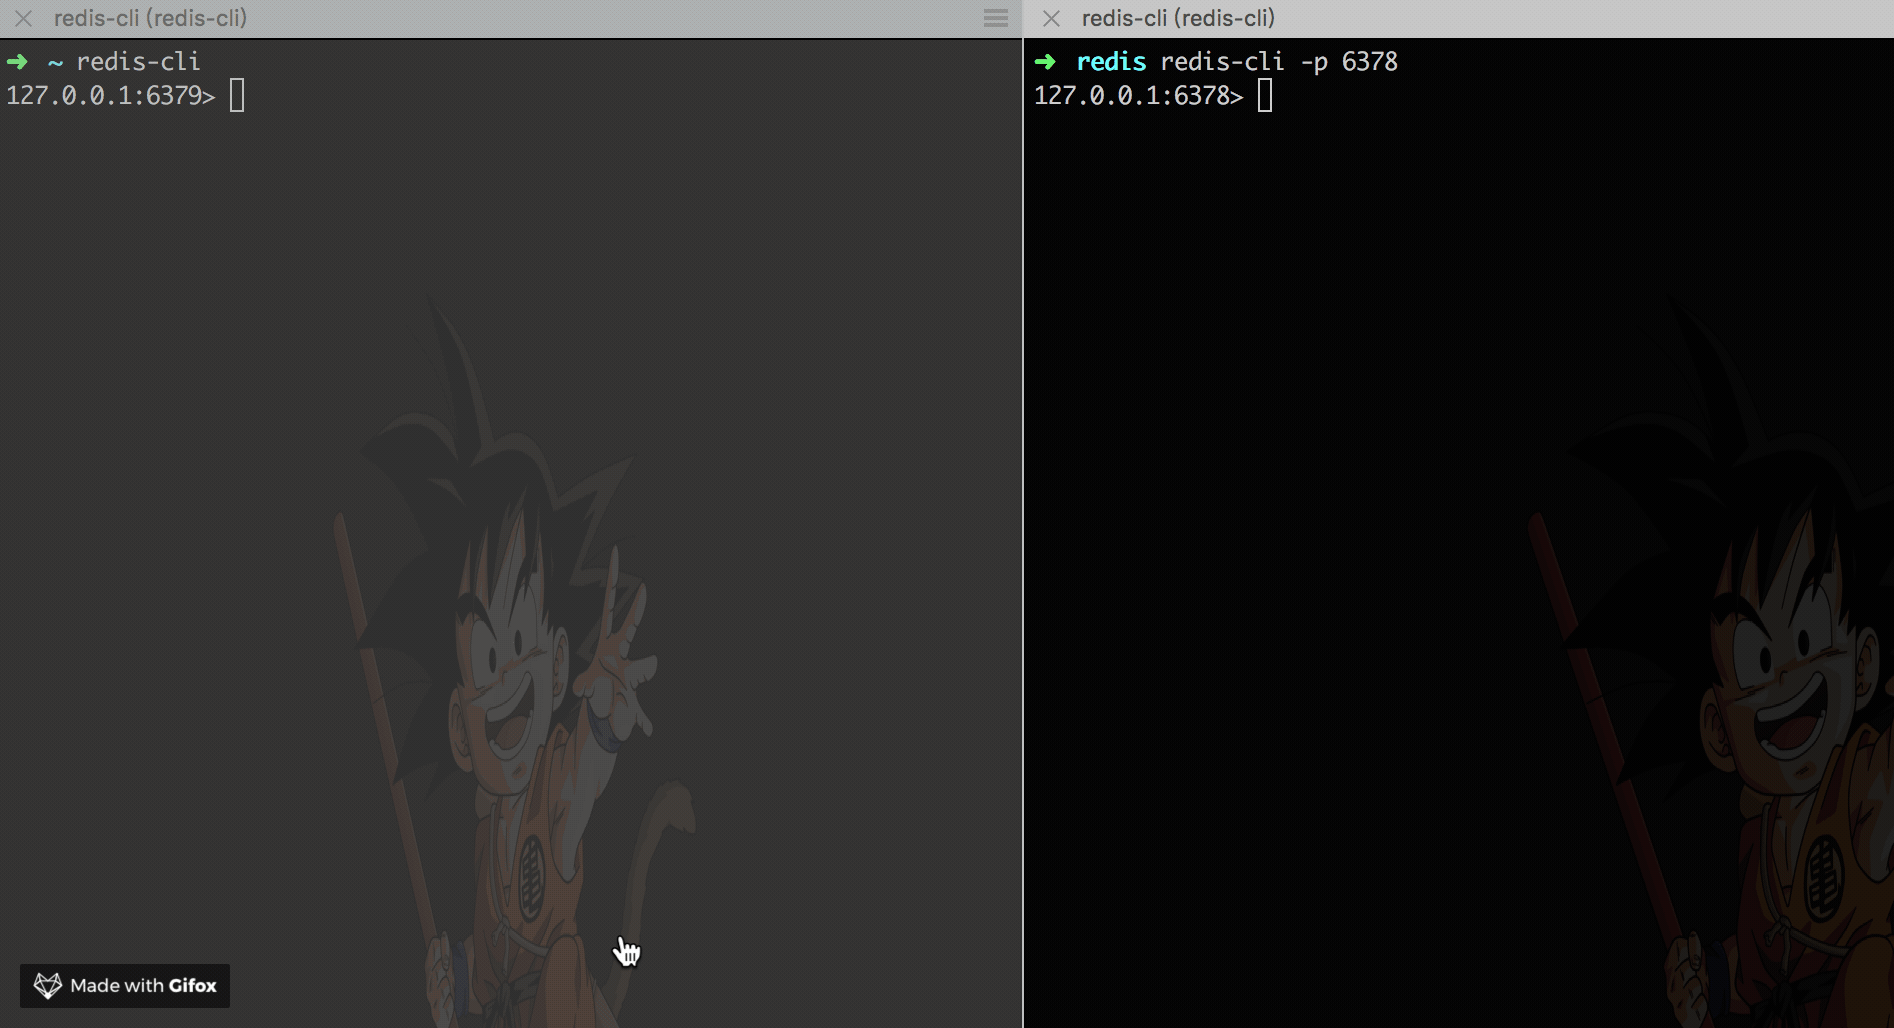This screenshot has height=1028, width=1894.
Task: Click the tilde directory in left prompt
Action: click(x=55, y=63)
